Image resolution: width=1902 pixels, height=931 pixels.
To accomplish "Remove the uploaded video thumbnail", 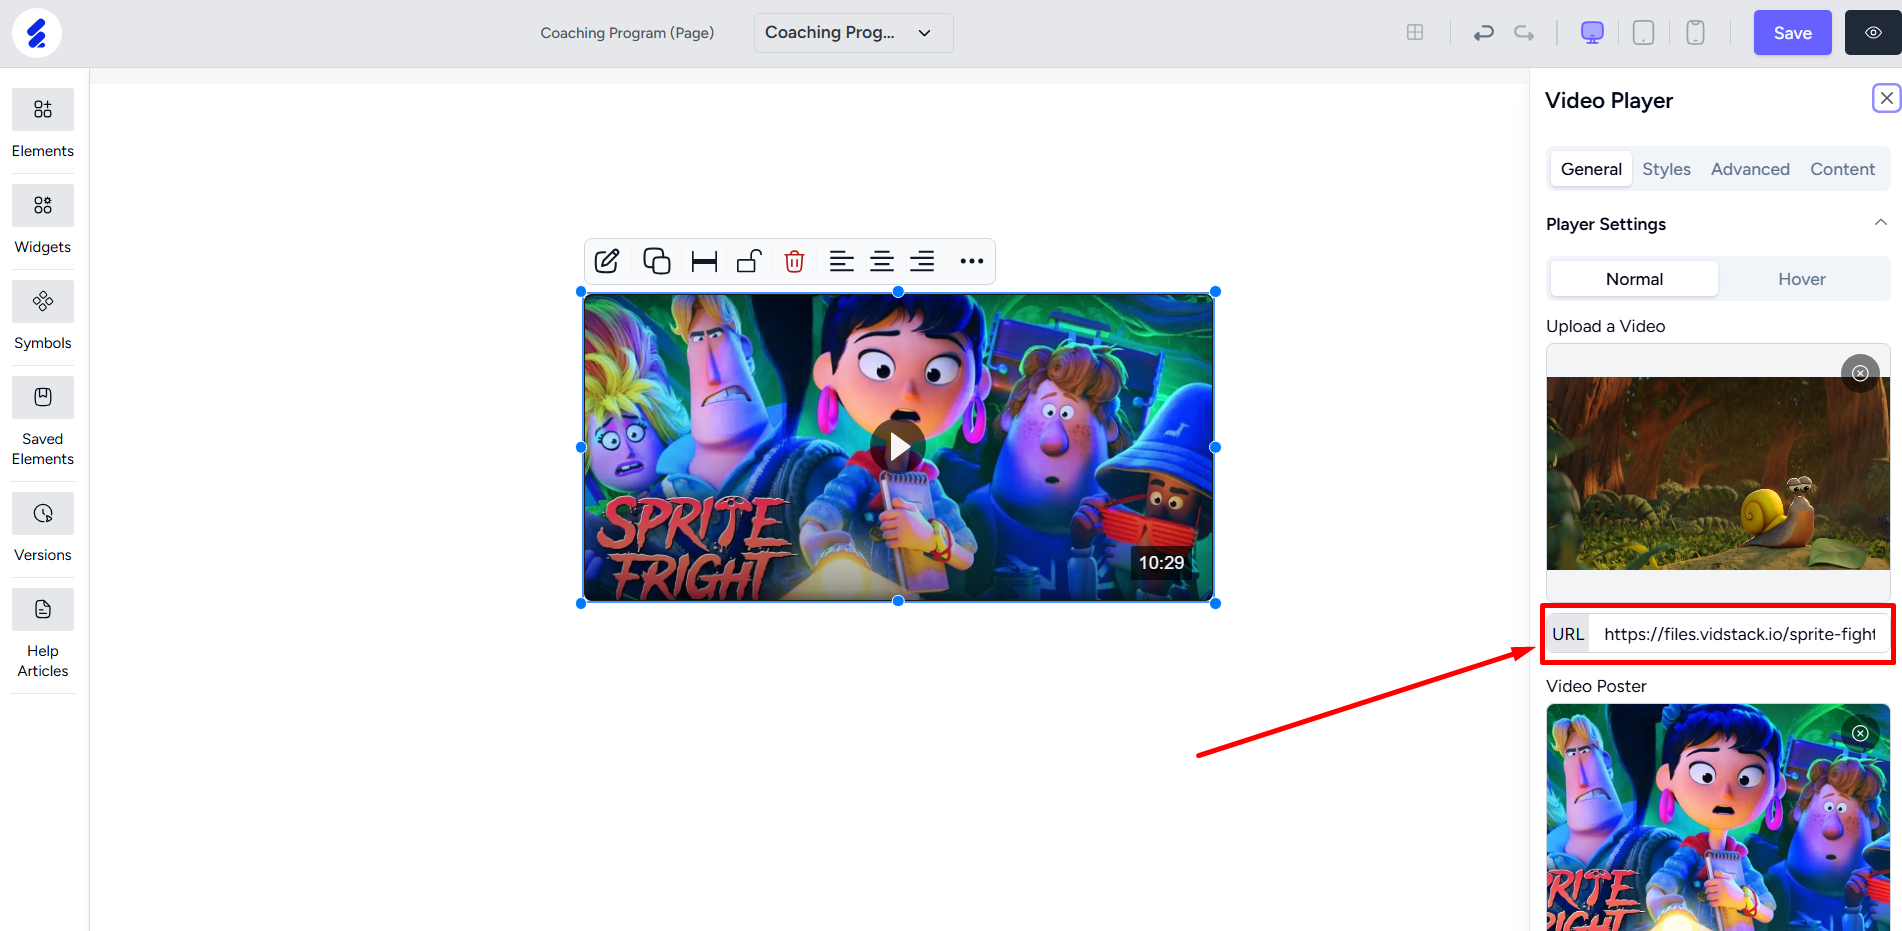I will (x=1860, y=373).
